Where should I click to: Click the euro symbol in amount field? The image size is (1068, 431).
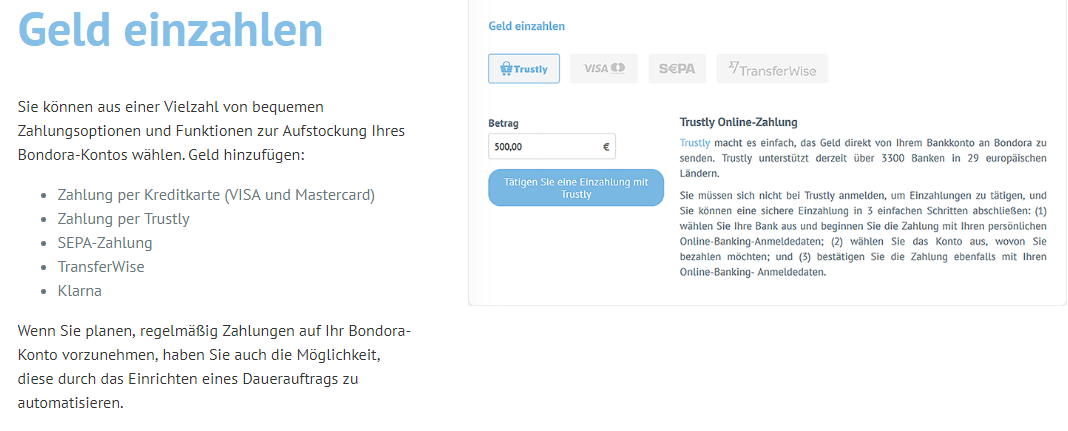click(x=606, y=146)
